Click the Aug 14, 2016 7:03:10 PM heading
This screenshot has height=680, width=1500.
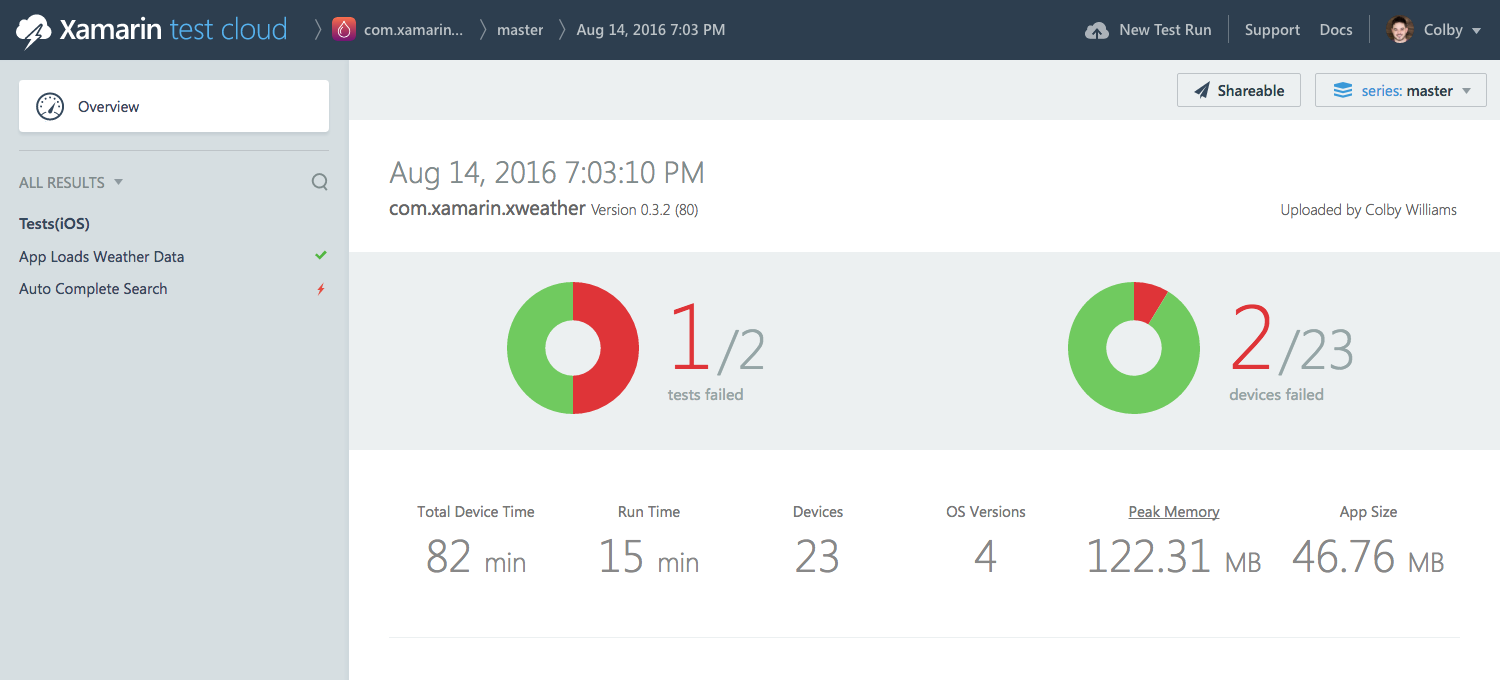547,172
